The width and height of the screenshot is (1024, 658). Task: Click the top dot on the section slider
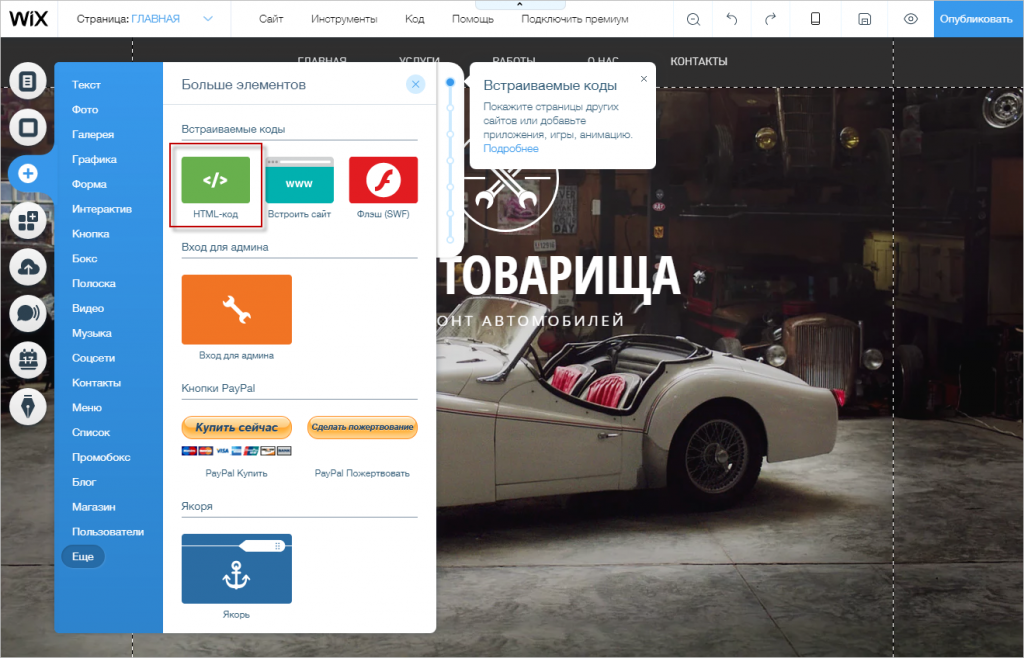click(x=450, y=82)
